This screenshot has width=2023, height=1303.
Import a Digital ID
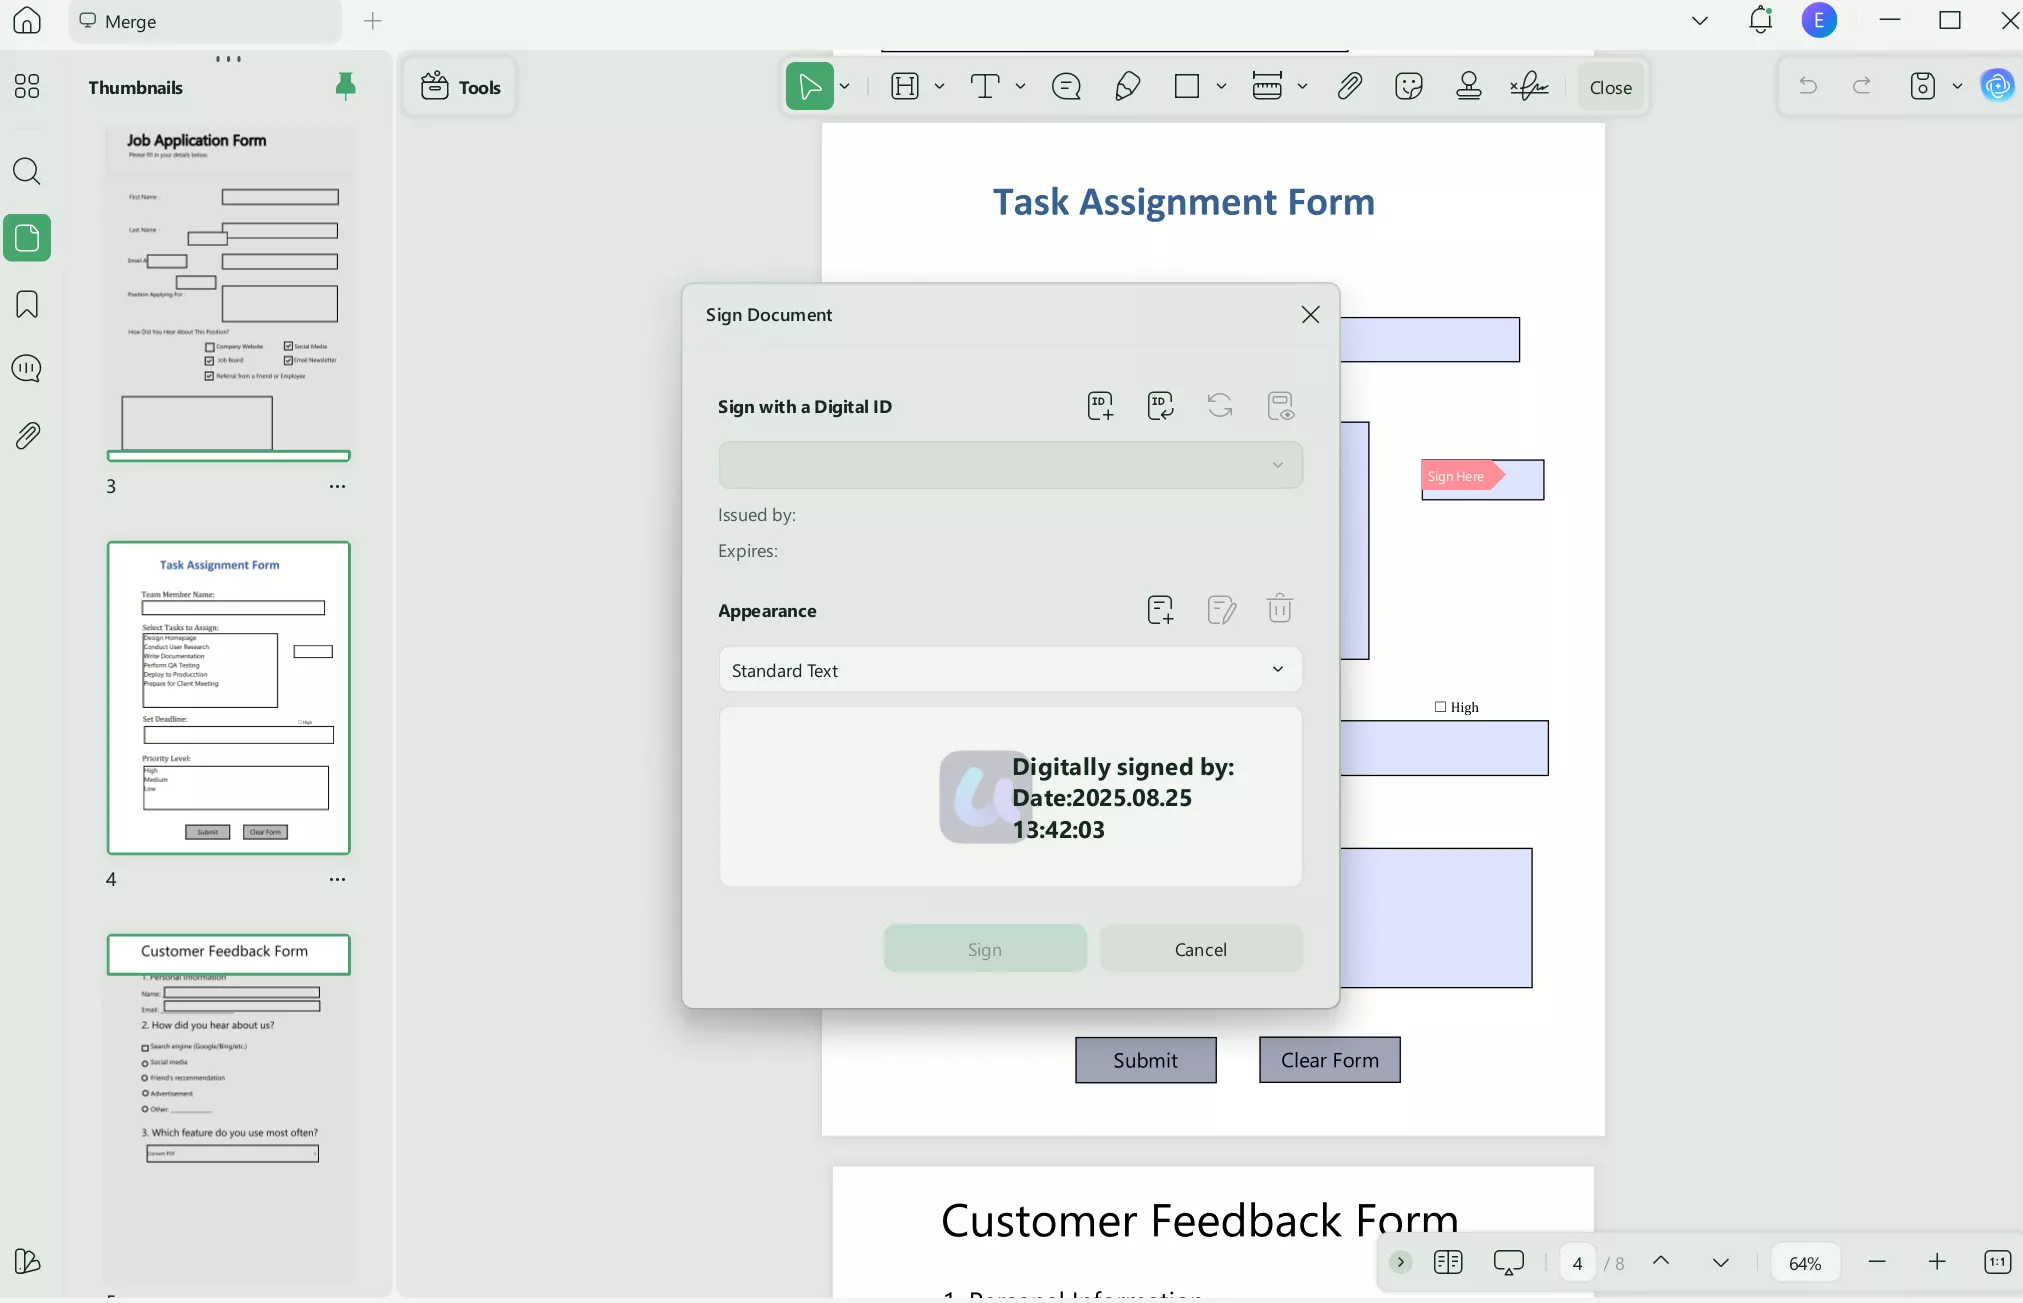(x=1160, y=406)
